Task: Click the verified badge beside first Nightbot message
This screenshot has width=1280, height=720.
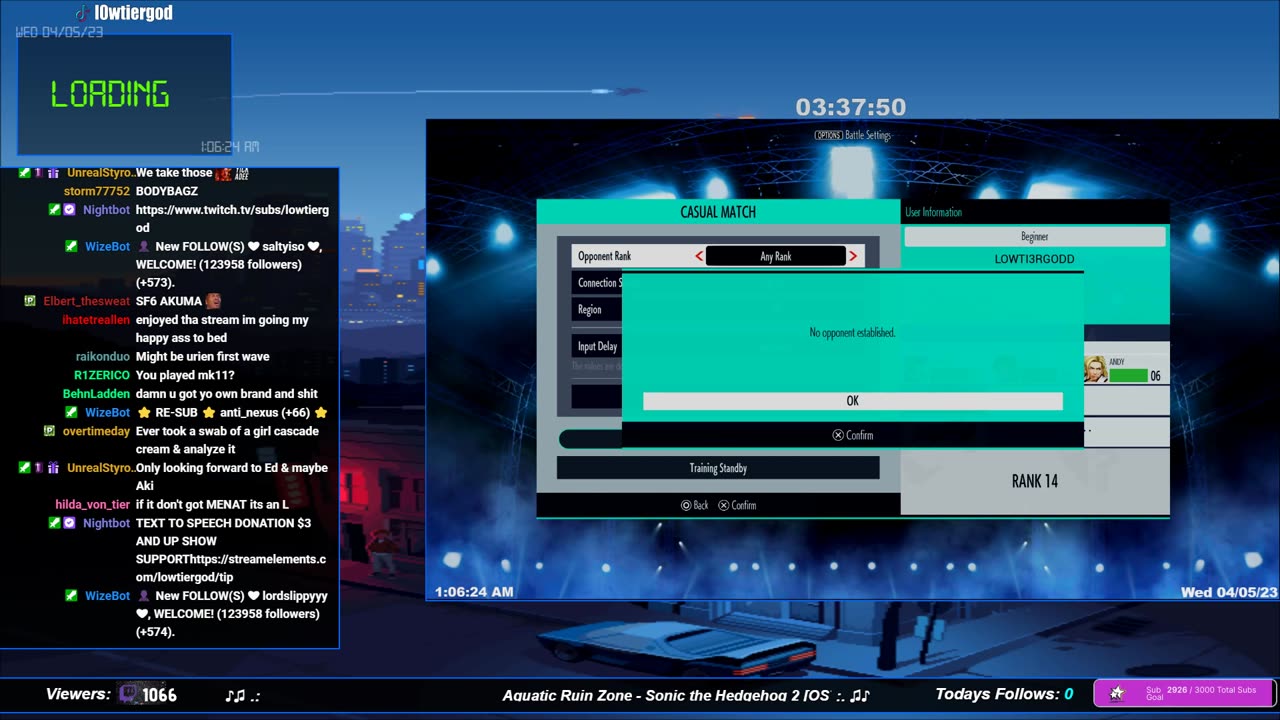Action: [70, 210]
